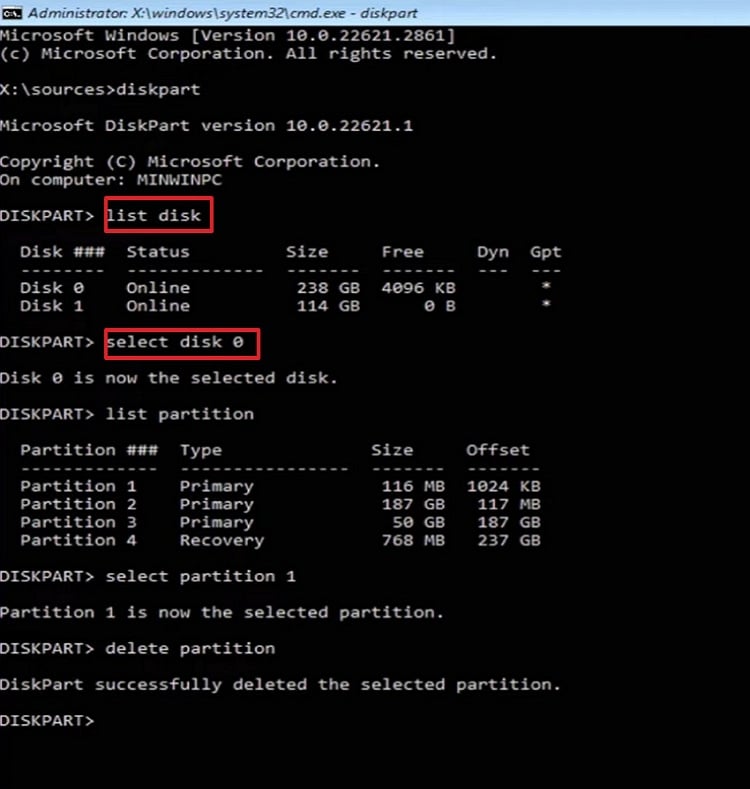Click the '117 MB' offset value
The width and height of the screenshot is (750, 789).
pyautogui.click(x=509, y=504)
